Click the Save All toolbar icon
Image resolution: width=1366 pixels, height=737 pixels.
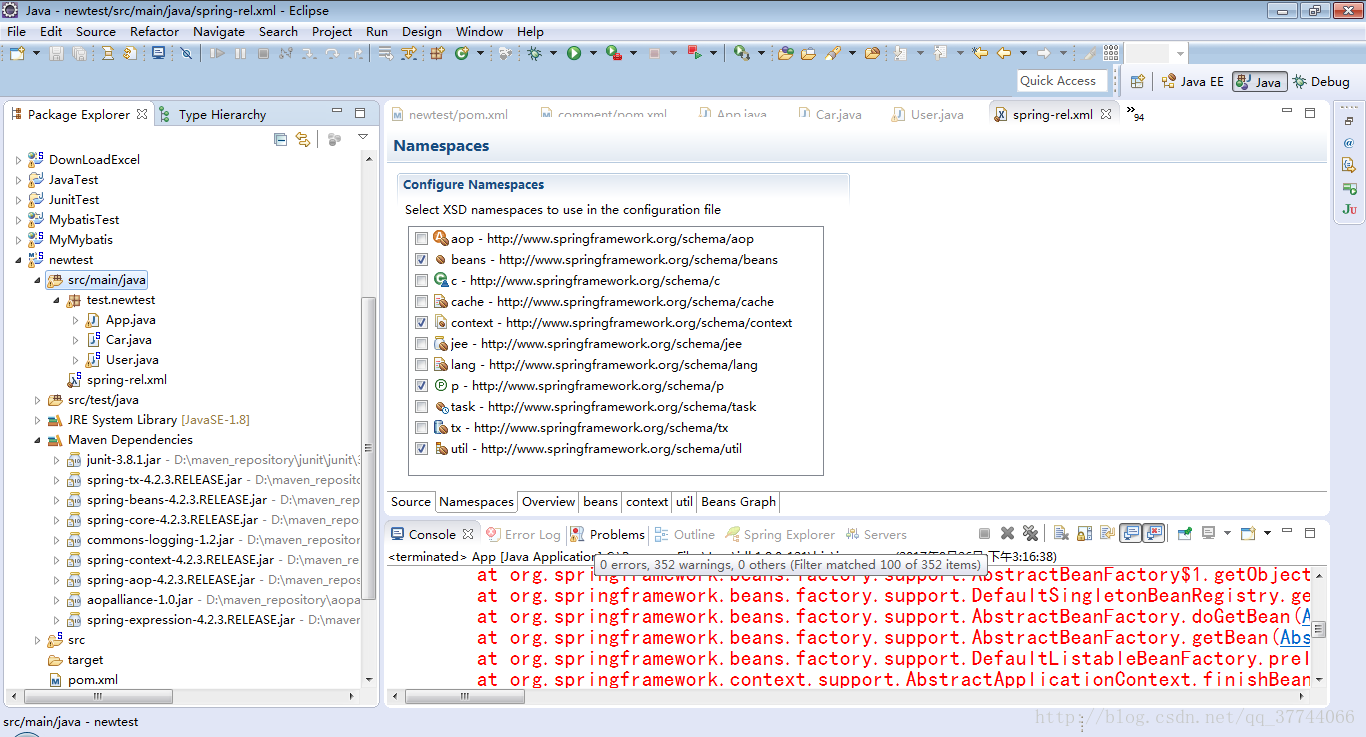click(79, 53)
